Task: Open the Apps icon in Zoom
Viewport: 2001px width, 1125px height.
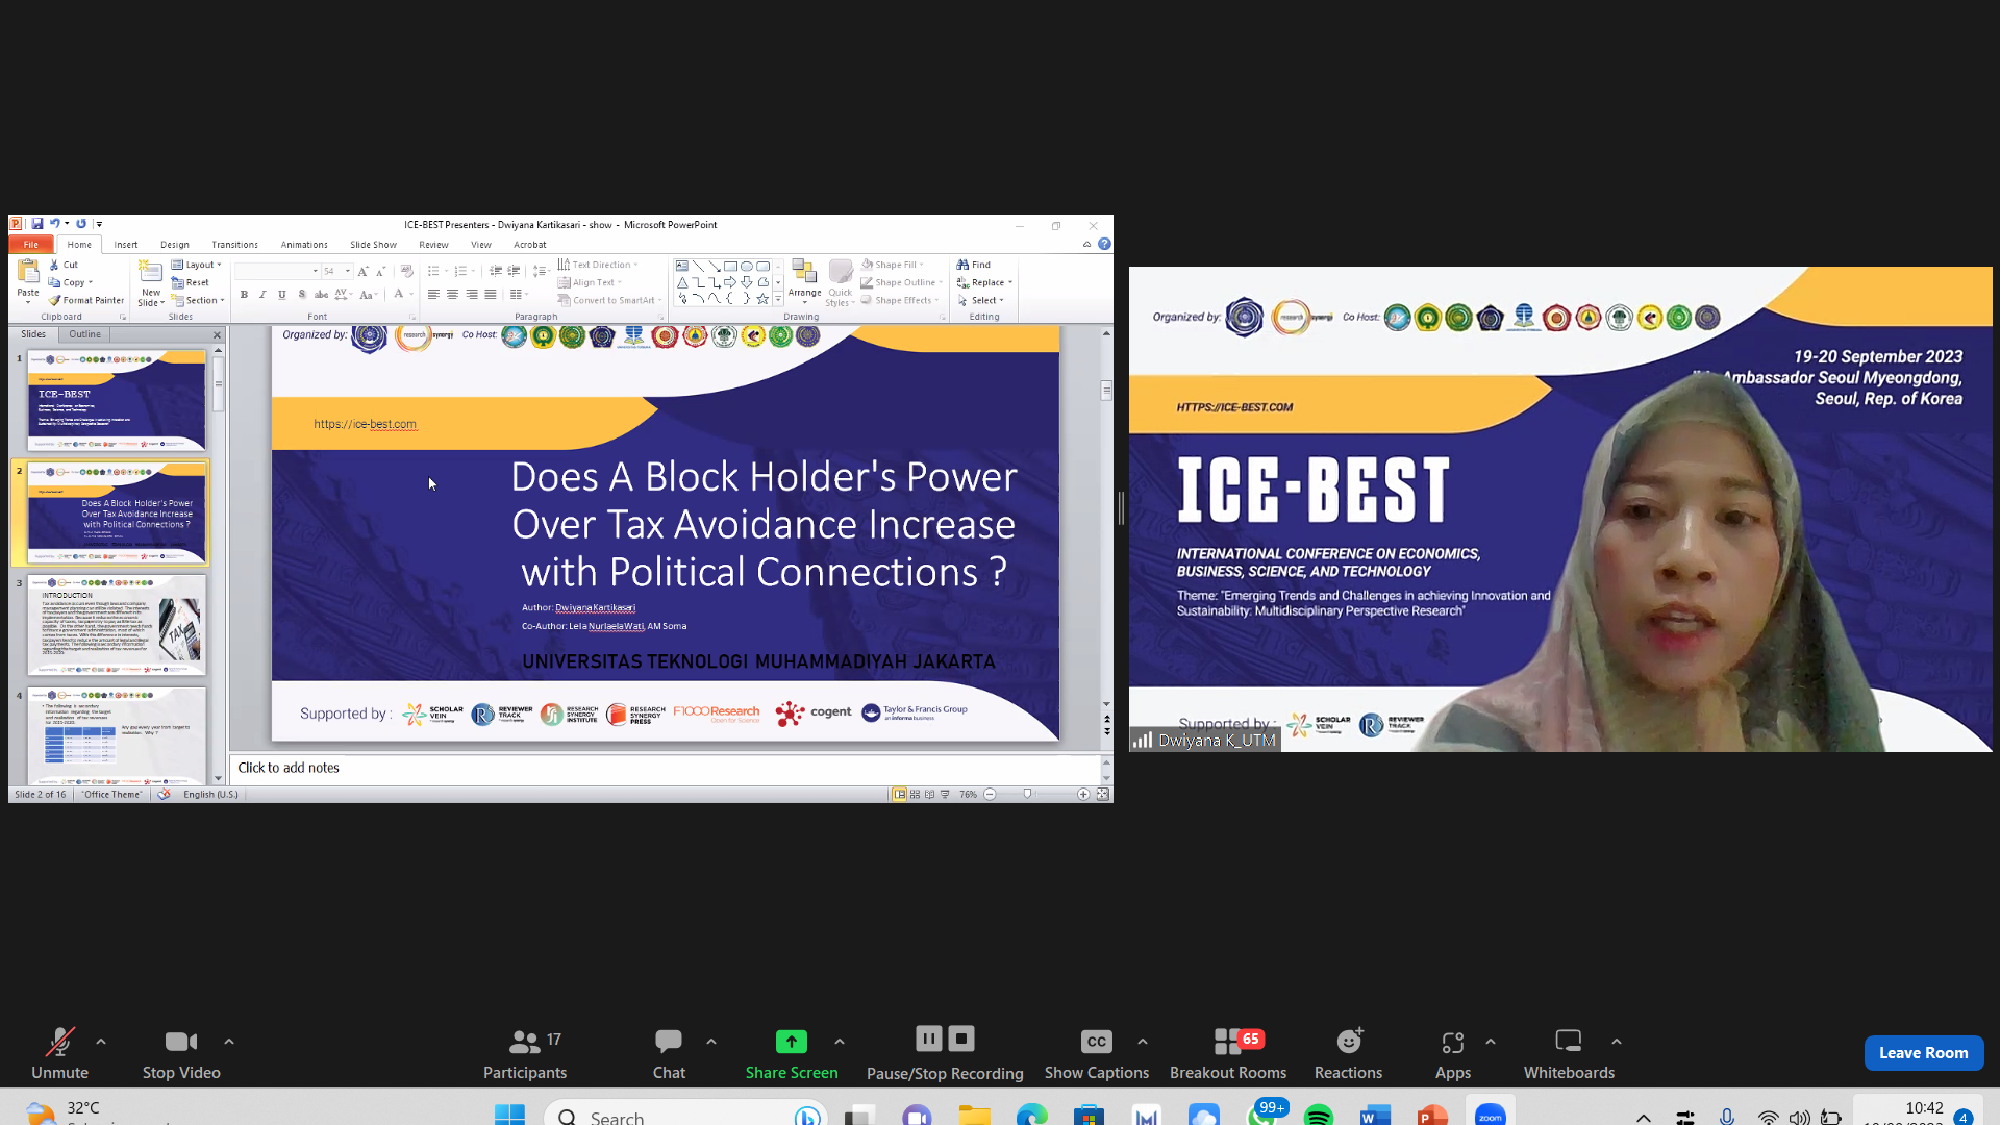Action: pos(1452,1042)
